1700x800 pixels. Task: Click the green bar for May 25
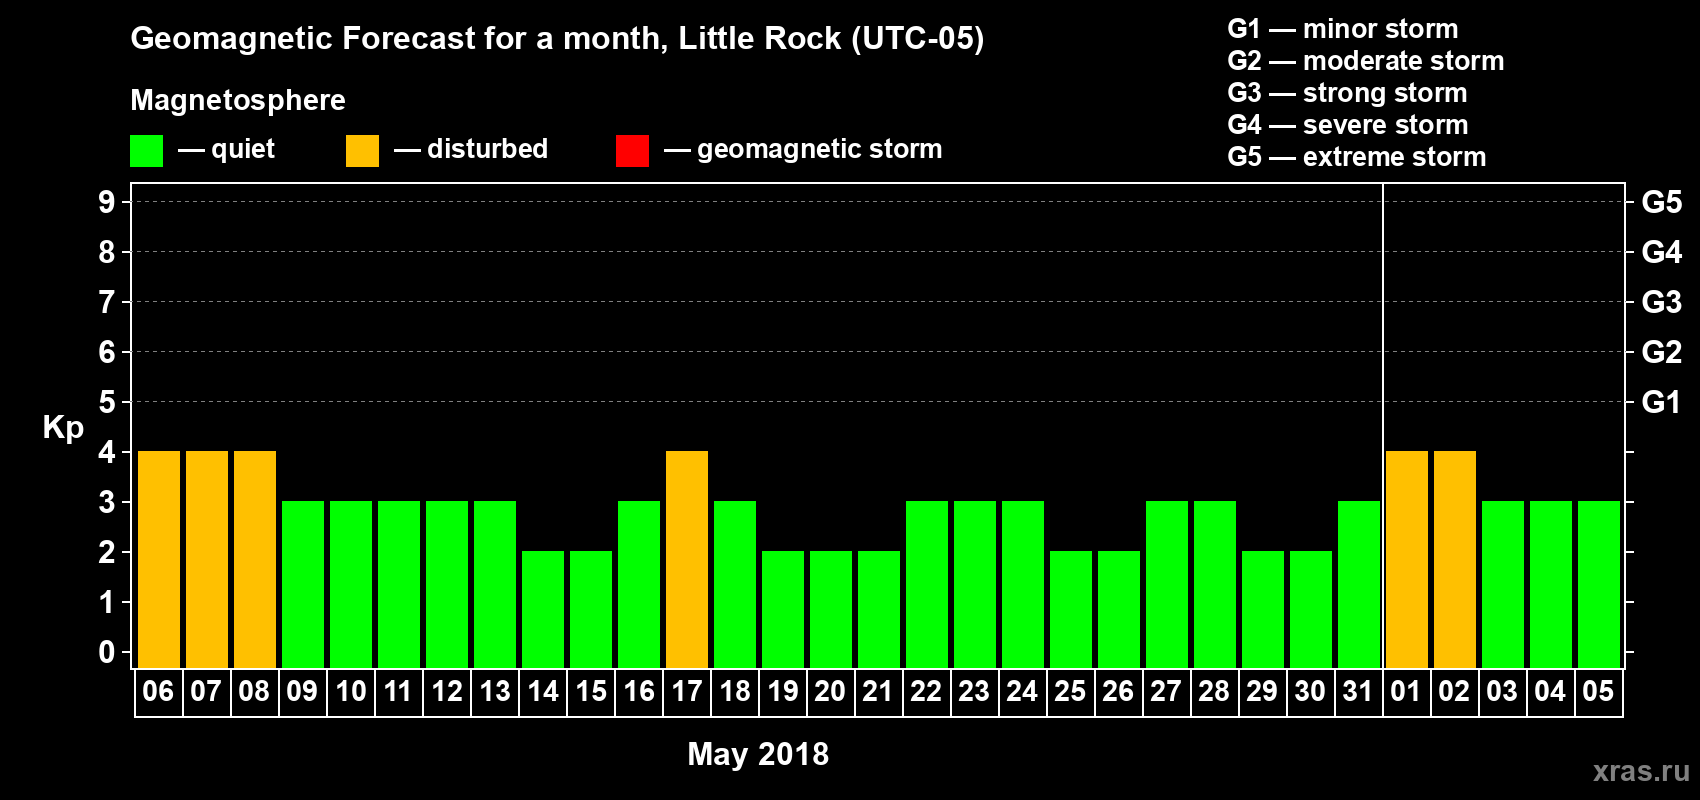coord(1071,609)
